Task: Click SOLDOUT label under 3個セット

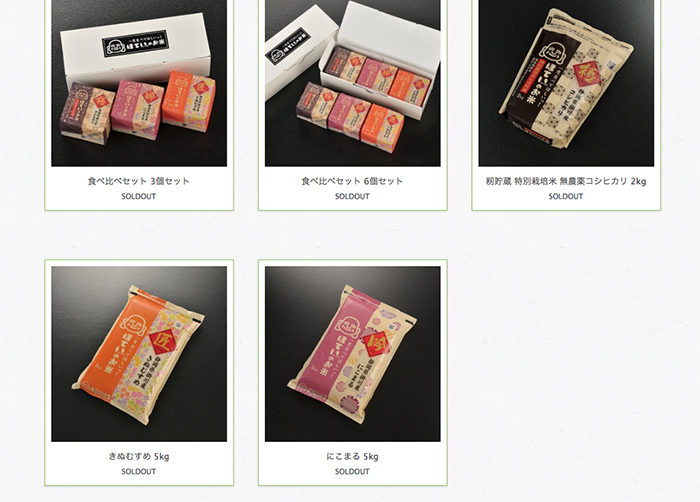Action: coord(139,196)
